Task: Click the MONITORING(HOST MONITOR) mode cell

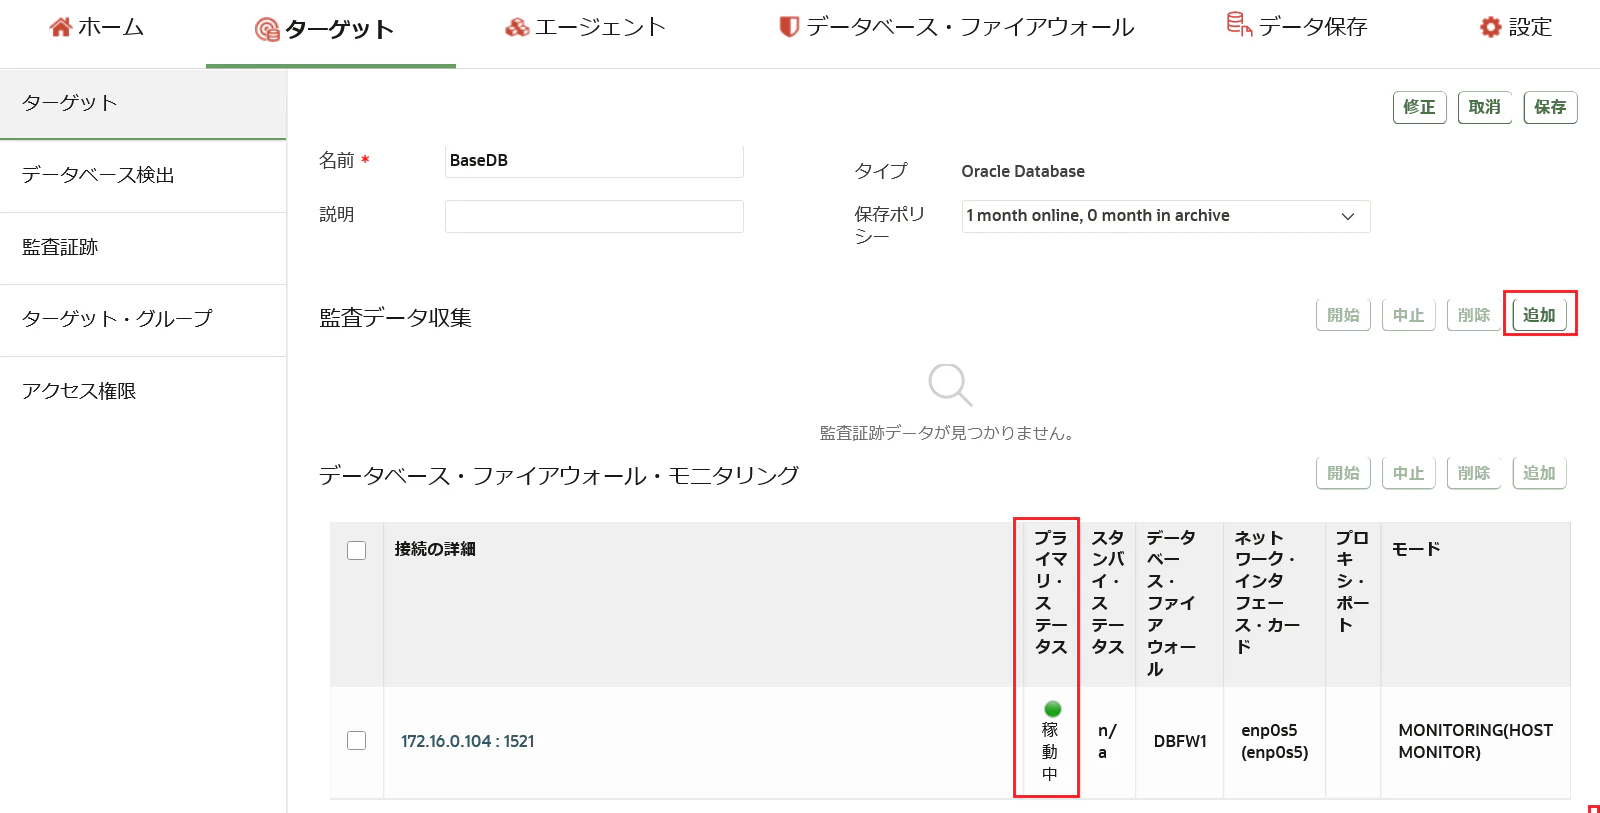Action: click(x=1475, y=741)
